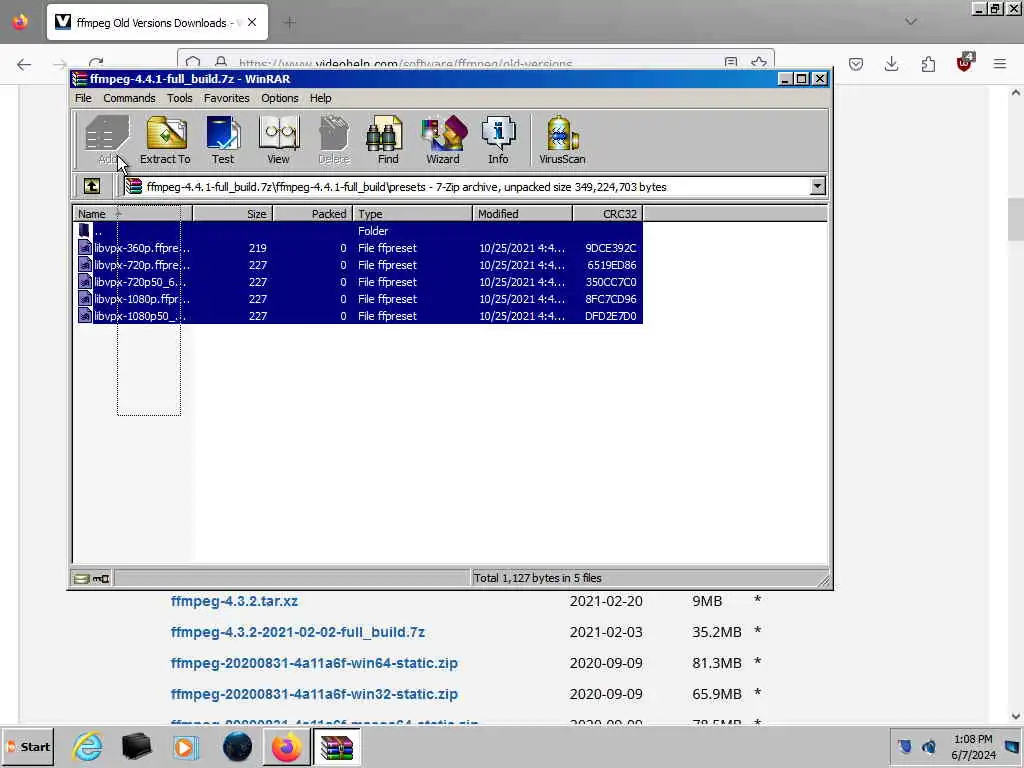Open Windows Media Player from taskbar
1024x768 pixels.
[x=186, y=746]
